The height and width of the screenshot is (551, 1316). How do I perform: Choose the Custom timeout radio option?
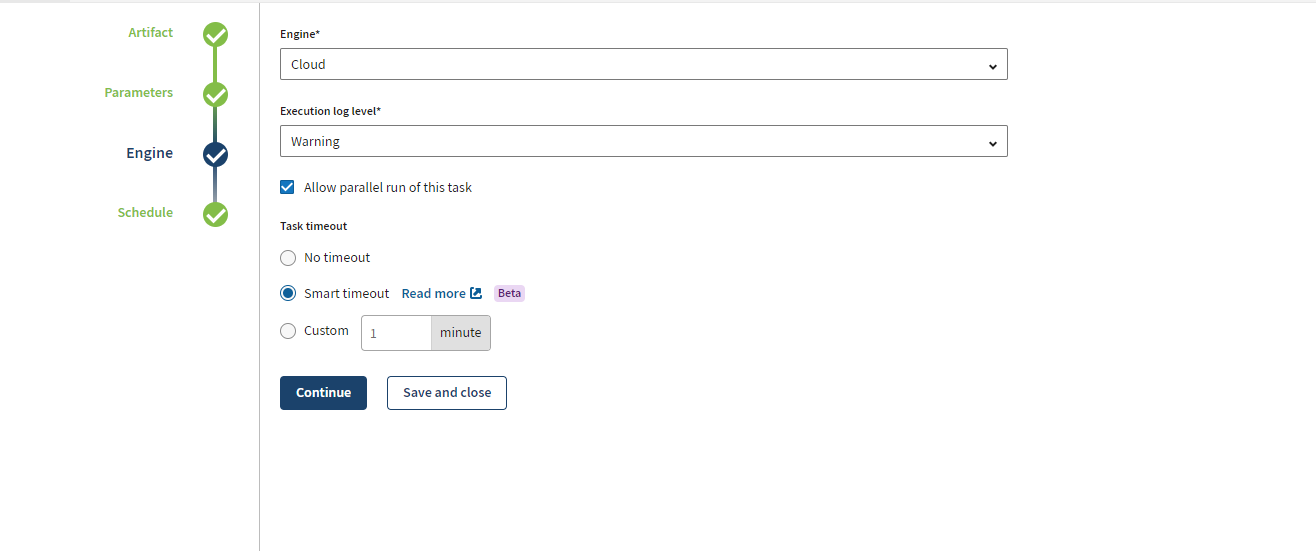point(288,331)
